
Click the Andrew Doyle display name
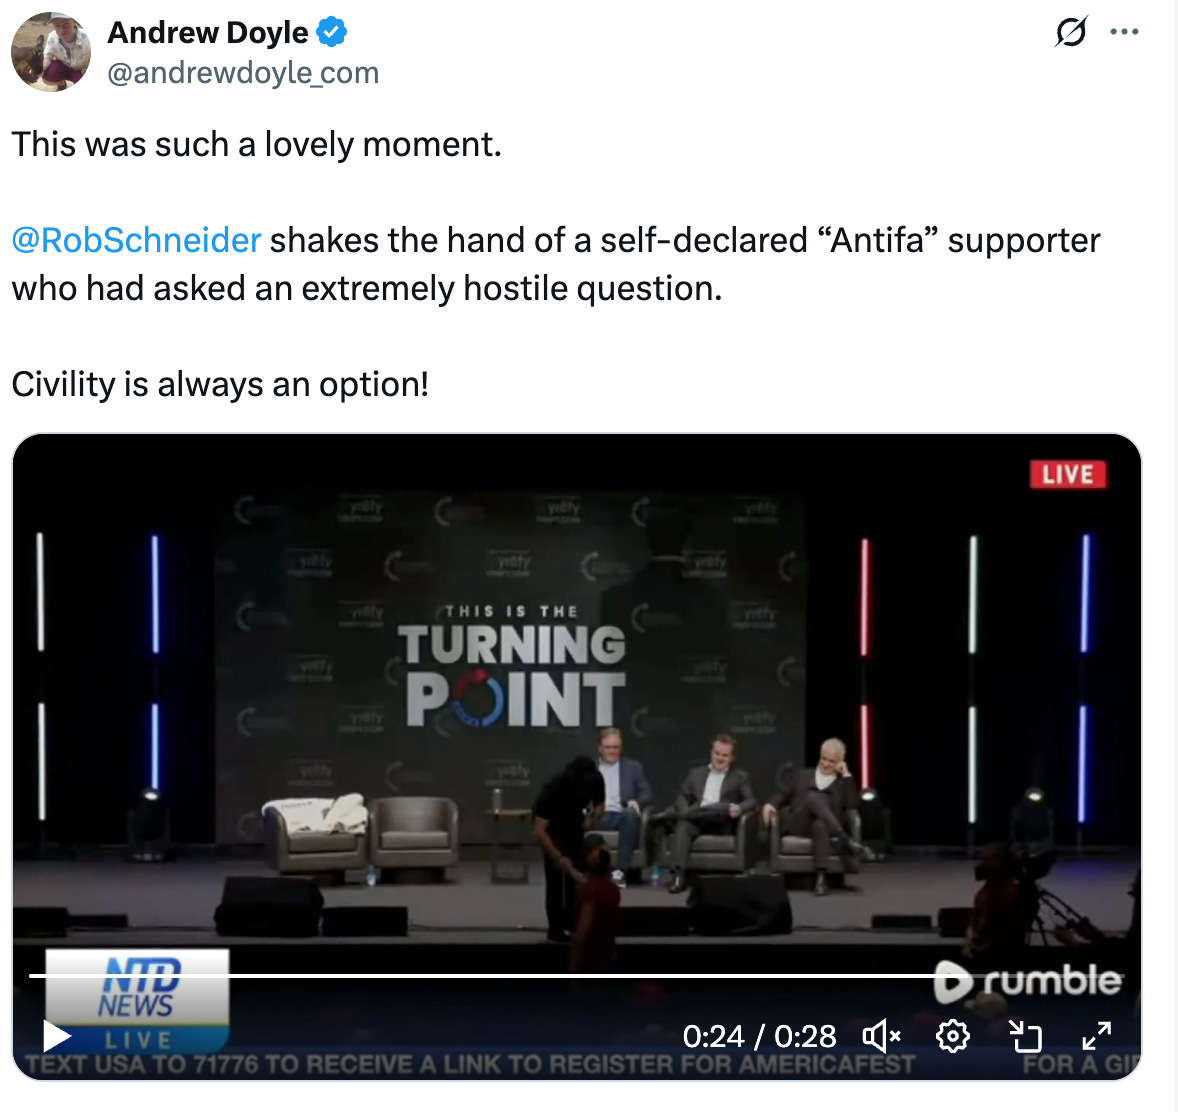coord(207,32)
